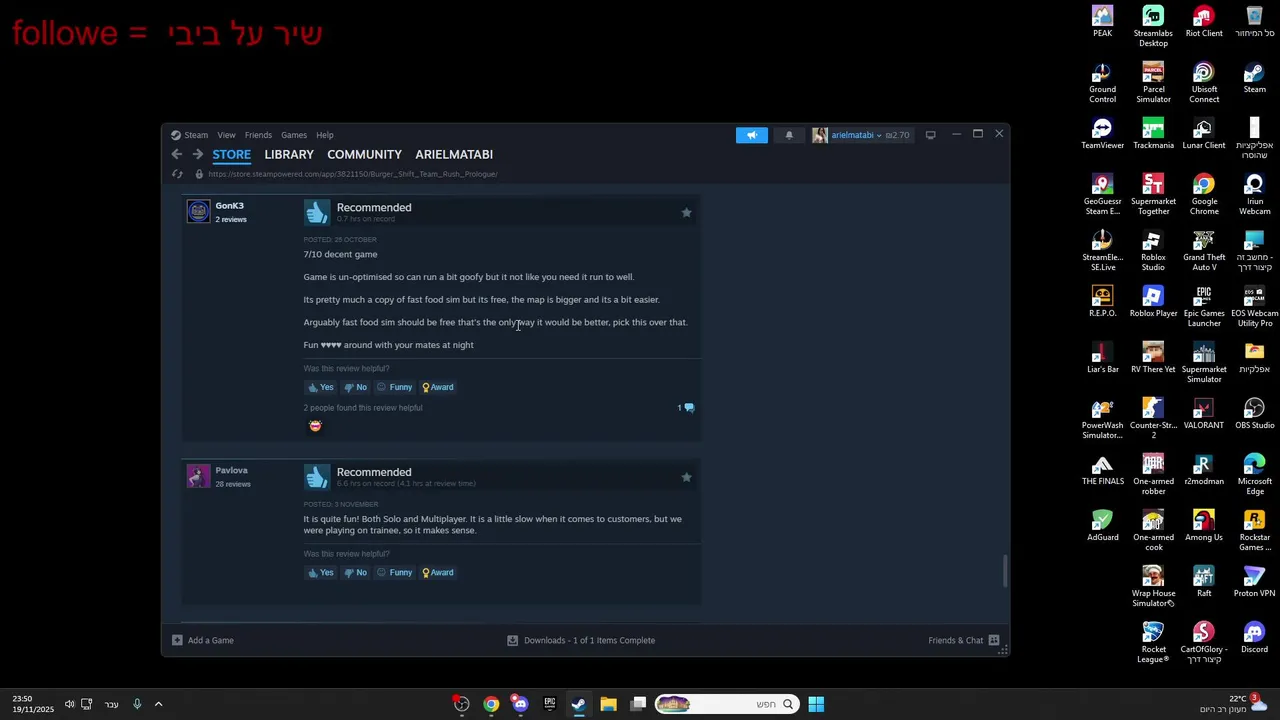Open Epic Games Launcher desktop shortcut
Screen dimensions: 1280x720
[x=1204, y=307]
